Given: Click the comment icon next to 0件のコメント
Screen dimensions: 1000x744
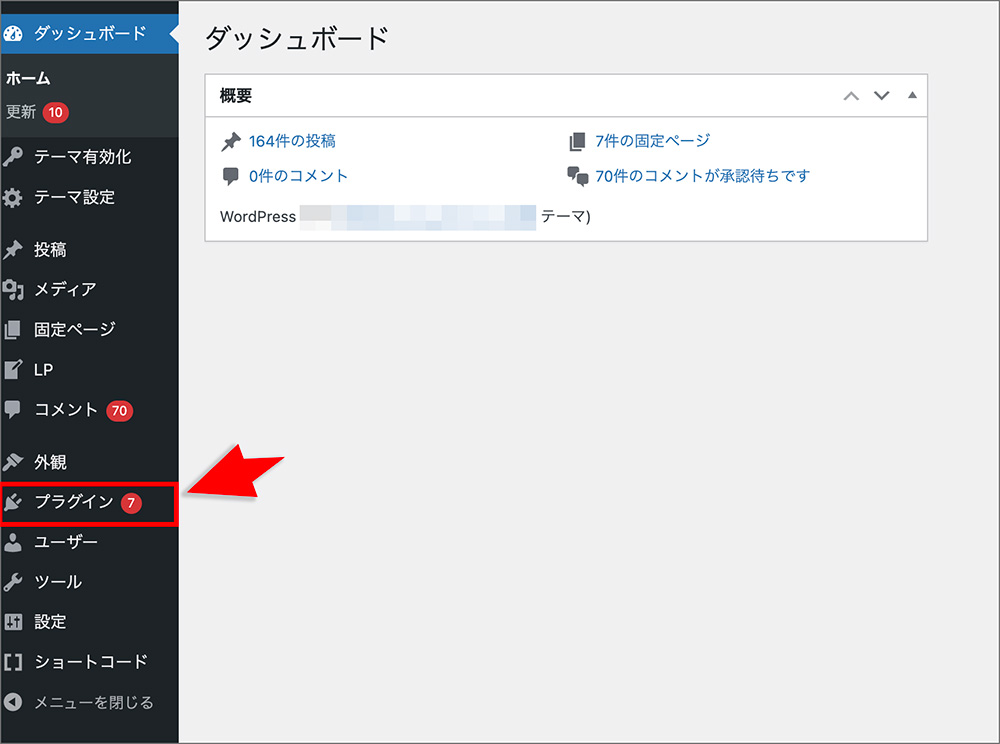Looking at the screenshot, I should click(231, 177).
